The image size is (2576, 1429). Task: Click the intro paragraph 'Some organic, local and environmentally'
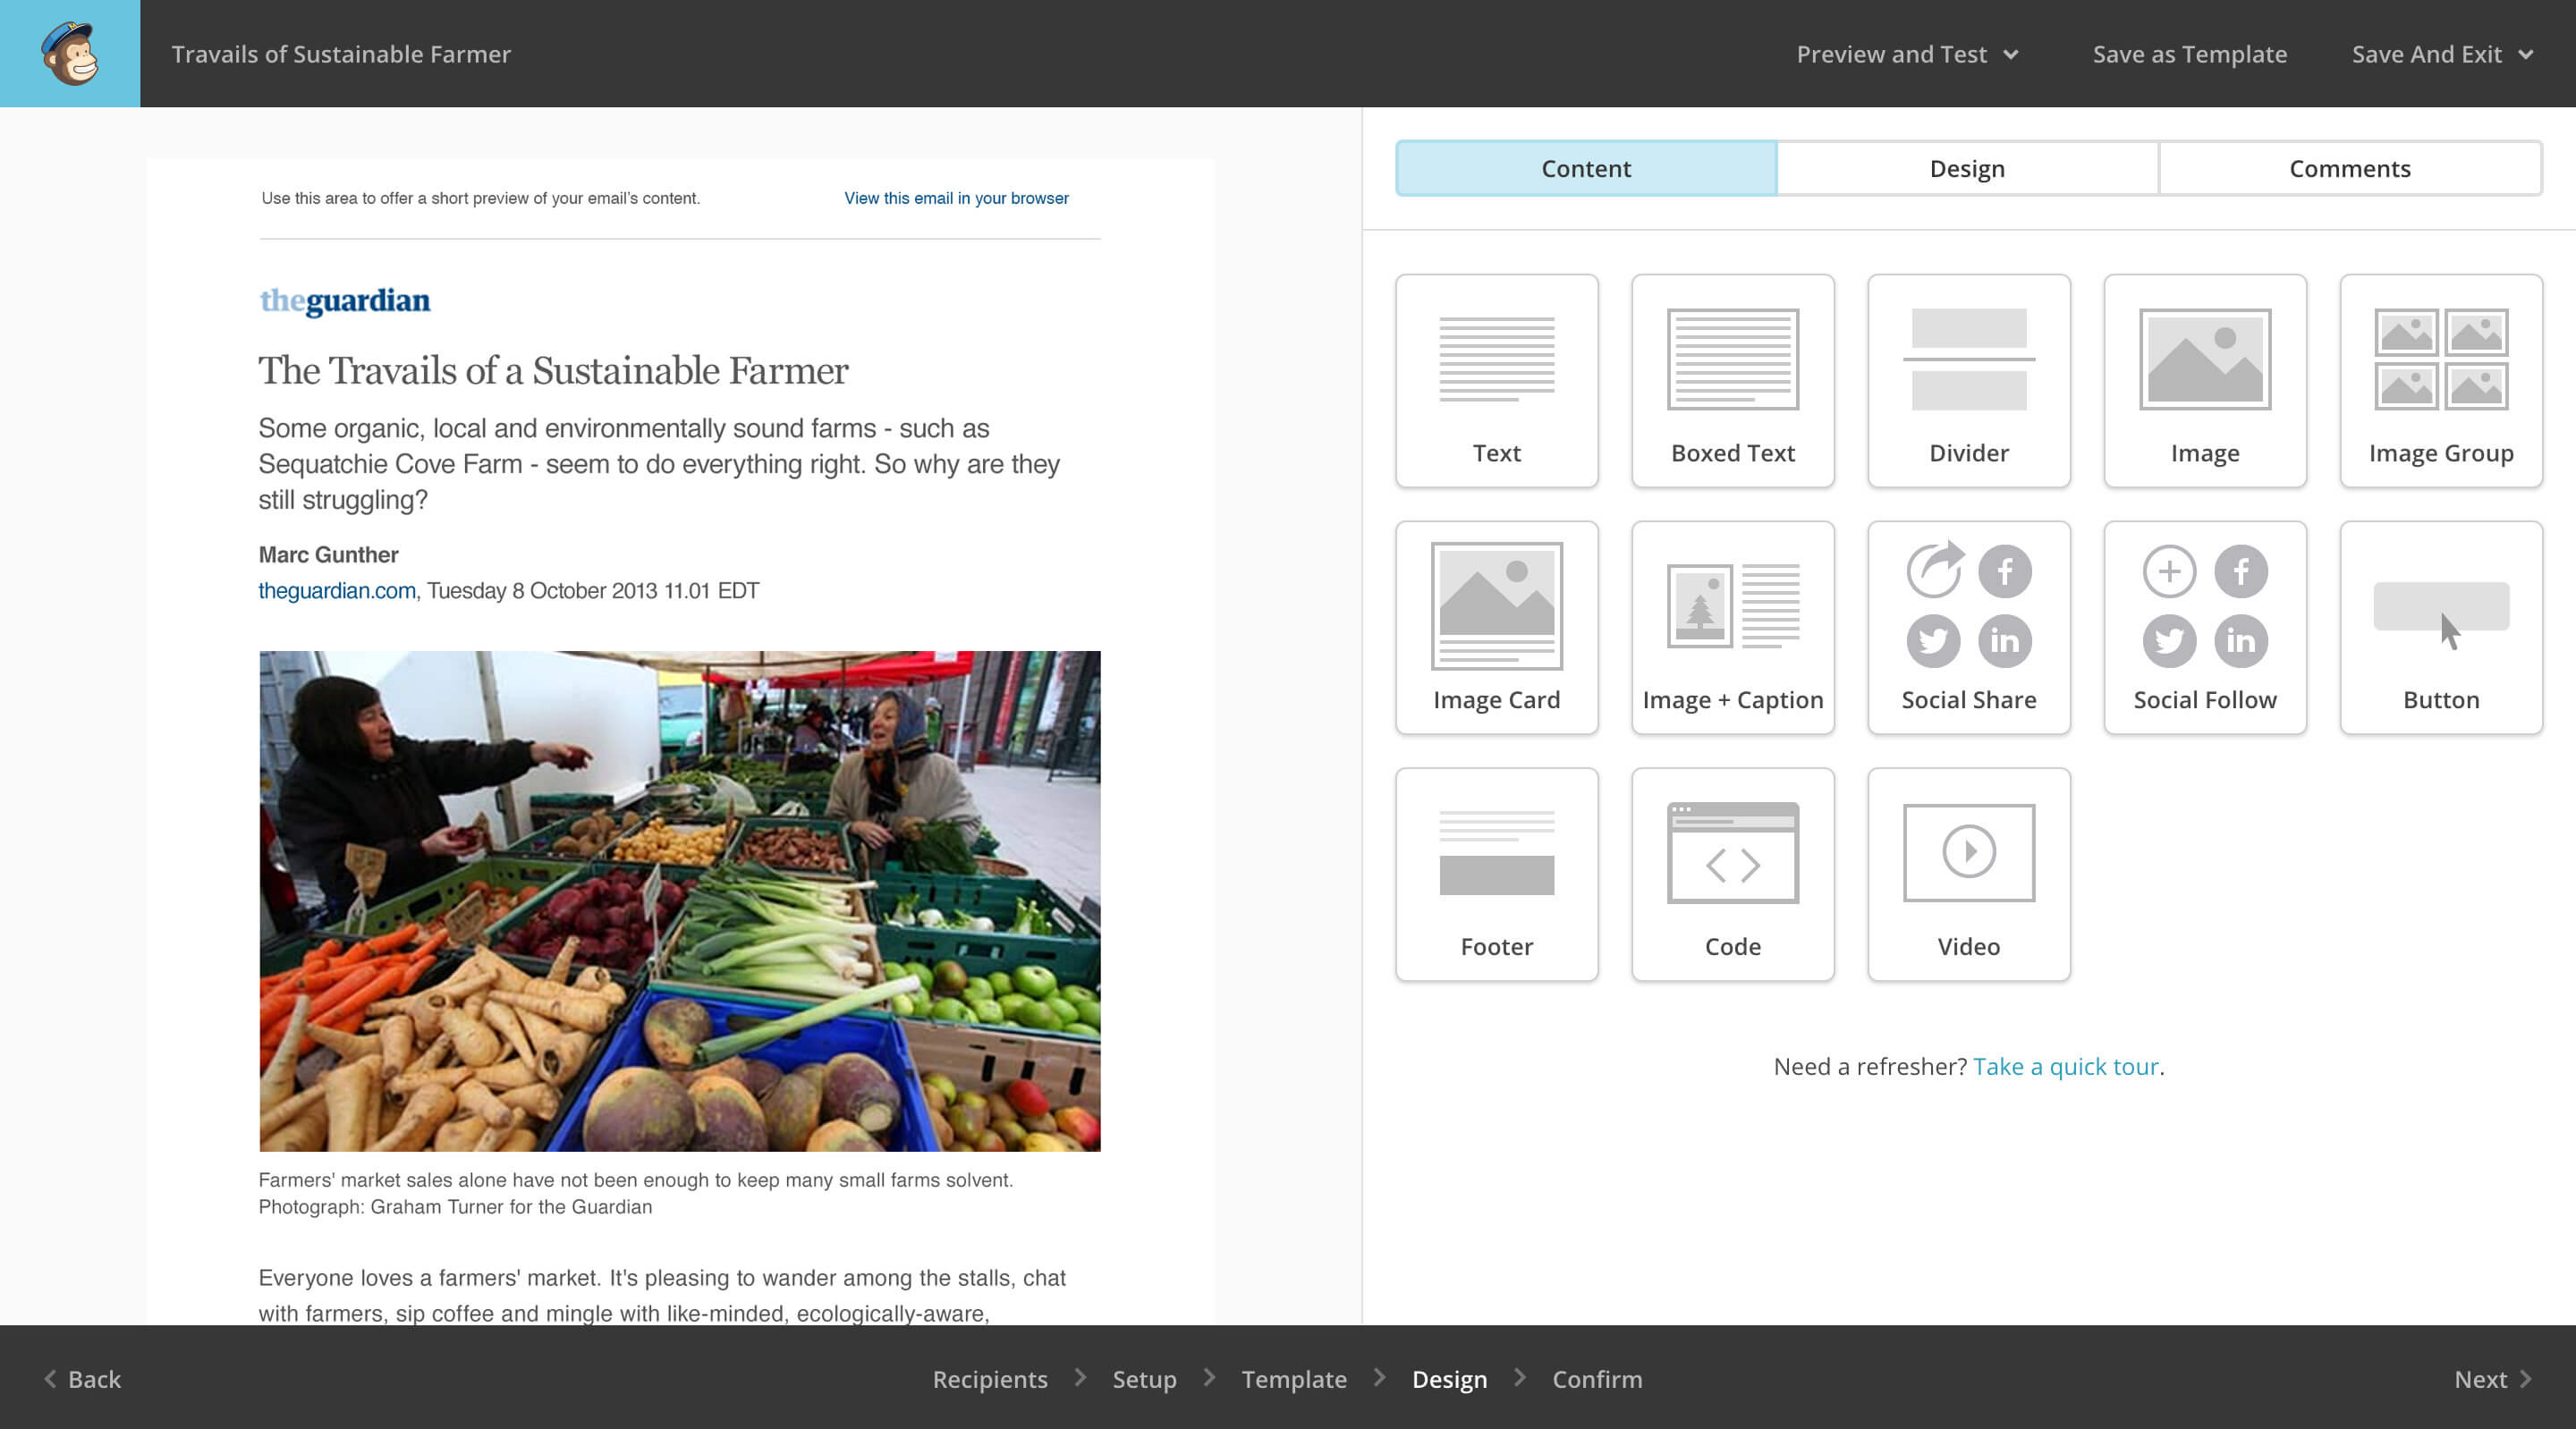point(659,464)
